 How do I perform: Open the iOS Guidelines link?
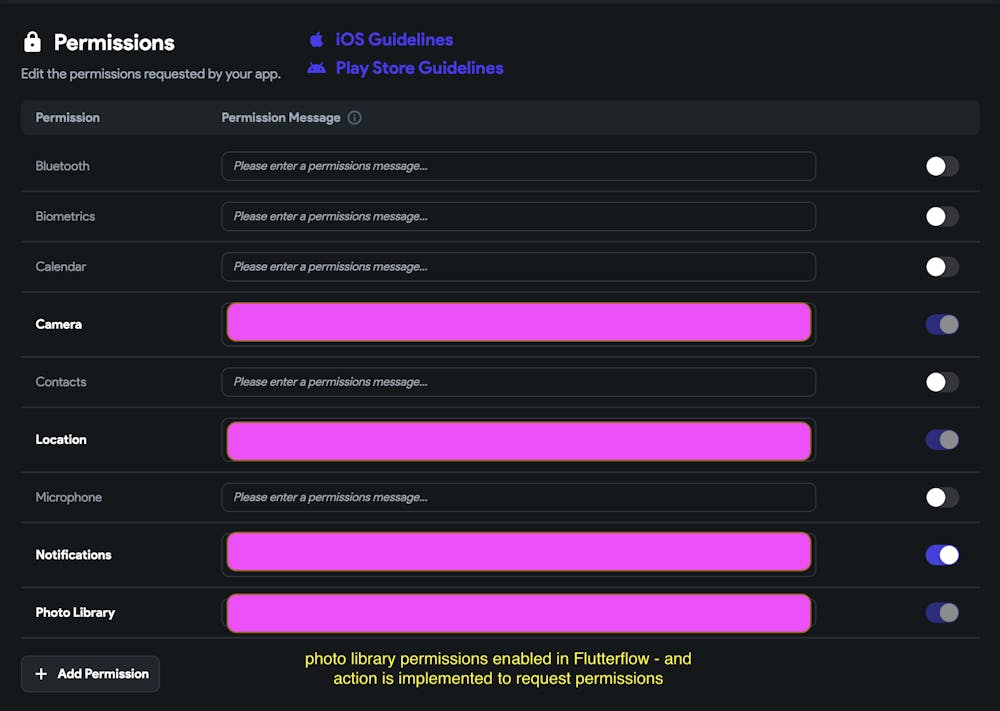pos(394,40)
